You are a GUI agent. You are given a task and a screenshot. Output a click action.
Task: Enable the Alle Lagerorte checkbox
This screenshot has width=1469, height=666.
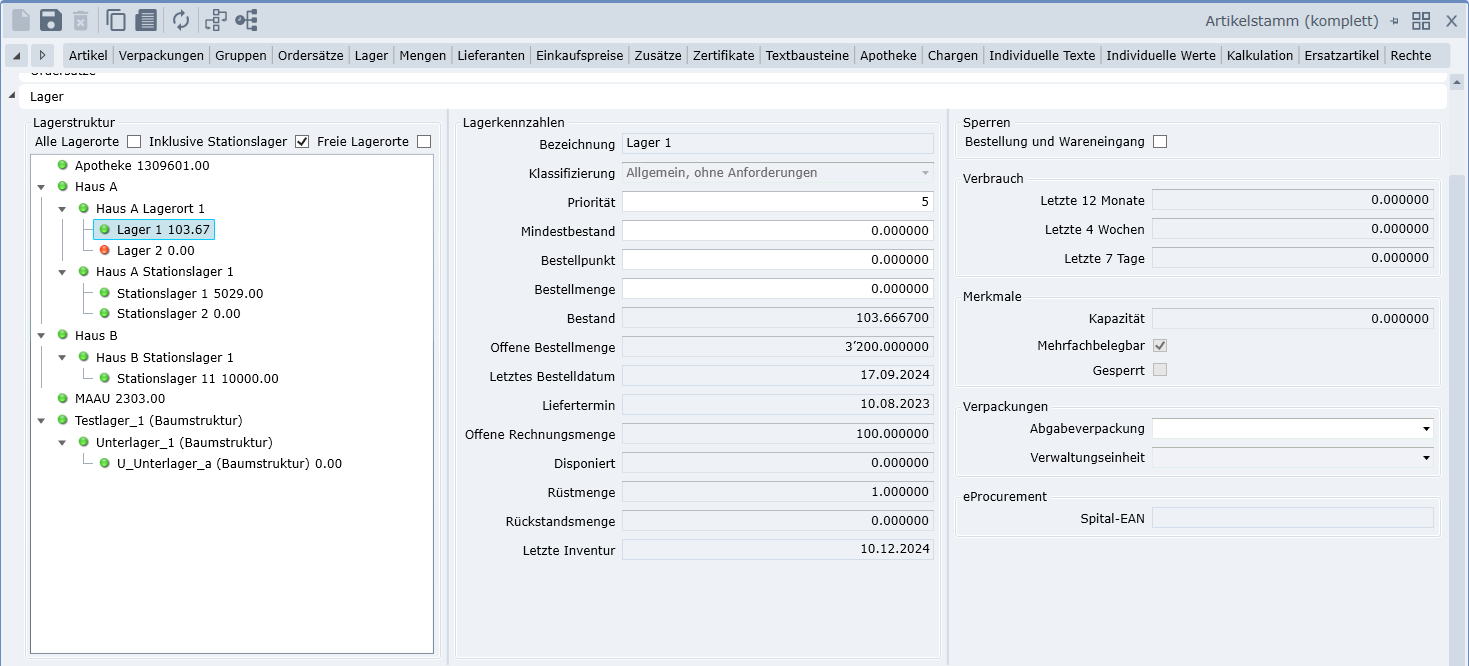[134, 142]
